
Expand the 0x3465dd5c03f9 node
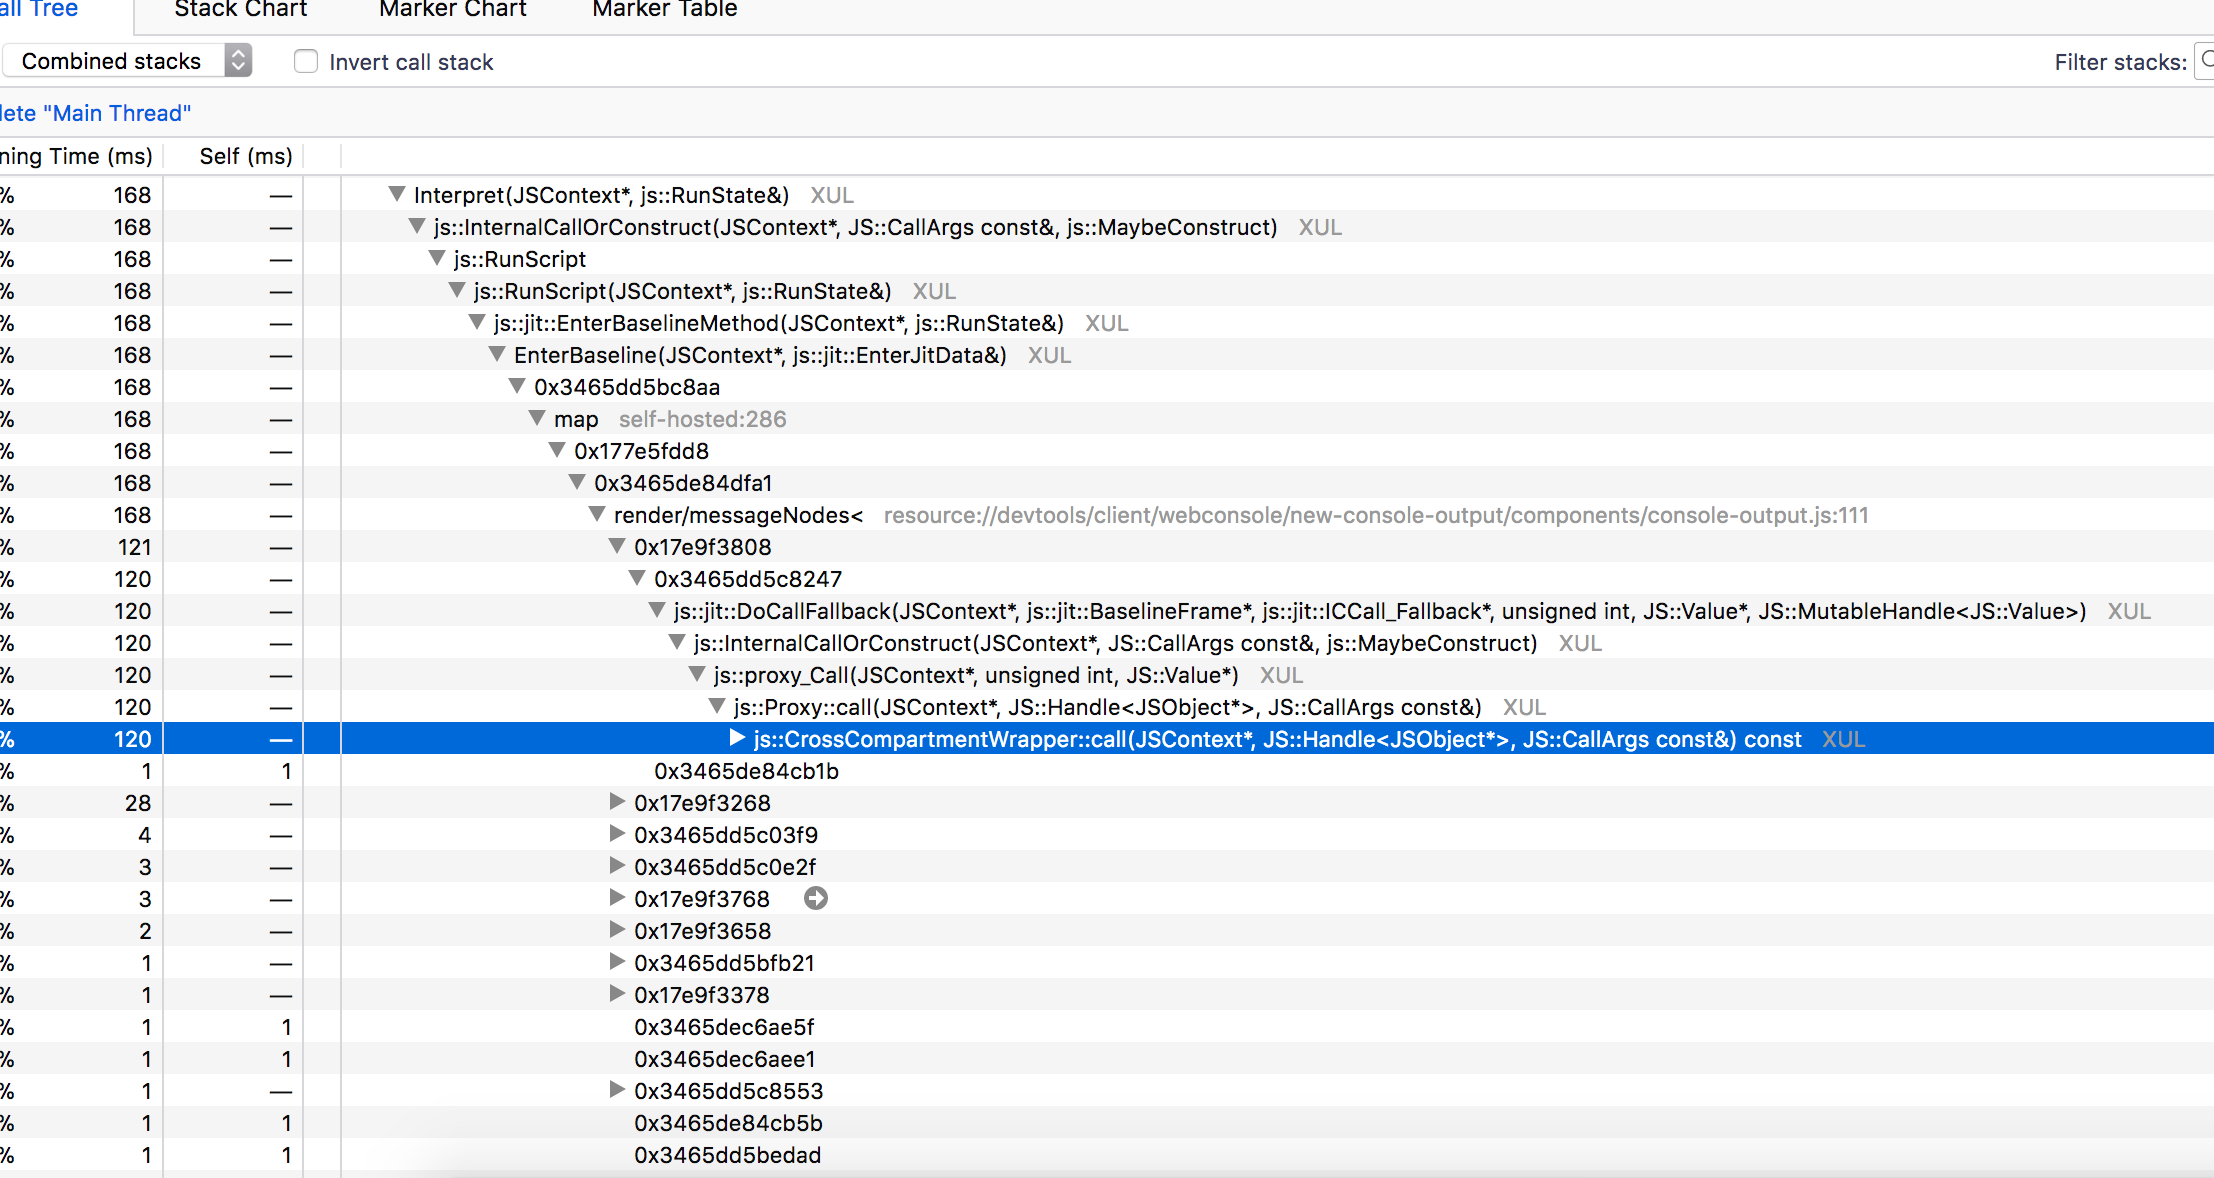(x=617, y=835)
